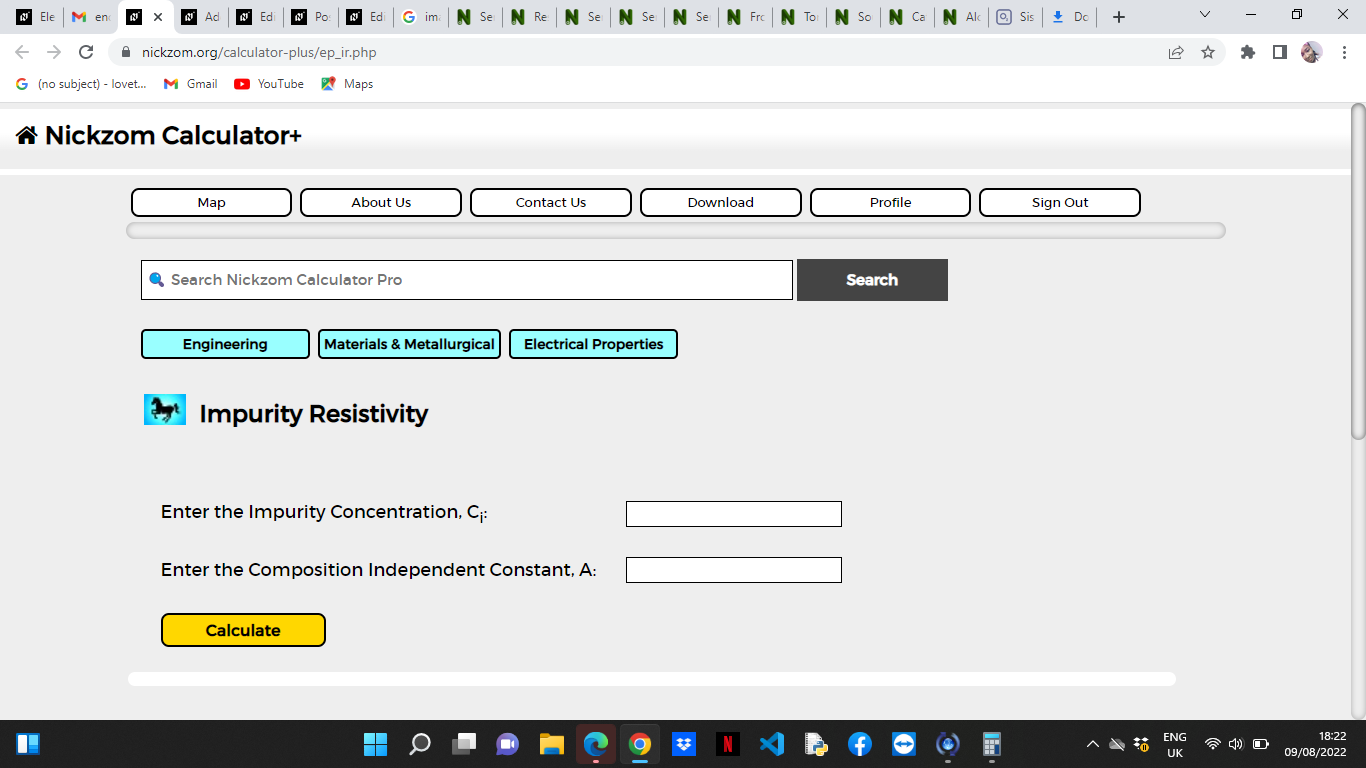Open the Profile page

click(890, 202)
